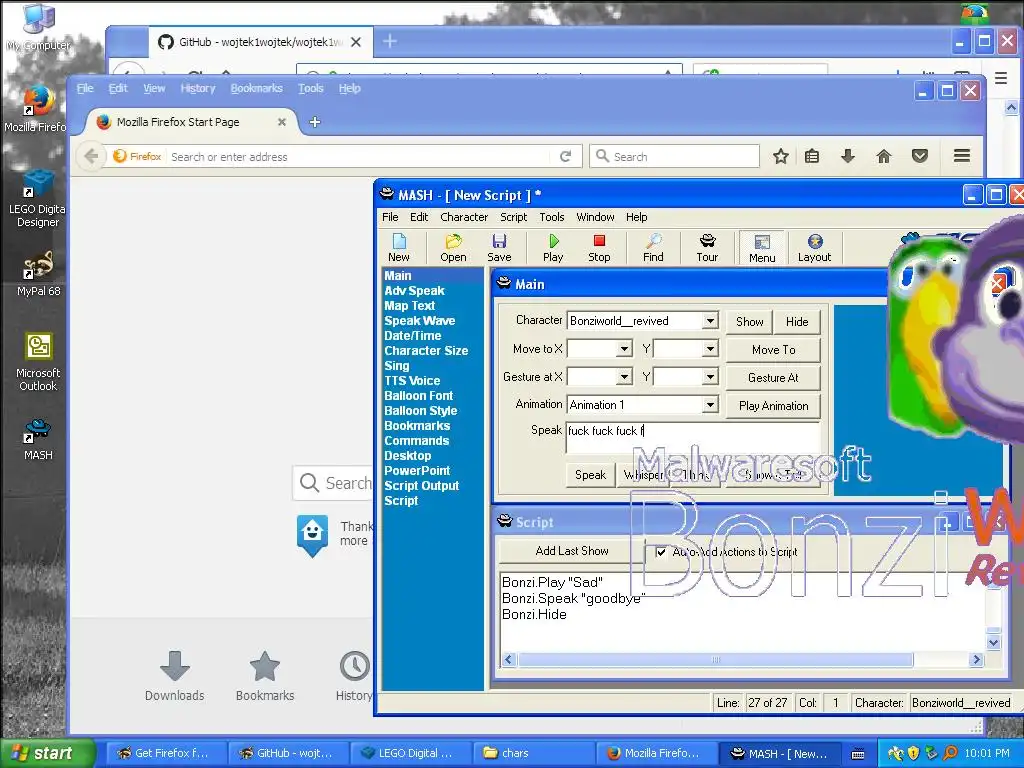The height and width of the screenshot is (768, 1024).
Task: Click into the Speak text field
Action: pyautogui.click(x=692, y=438)
